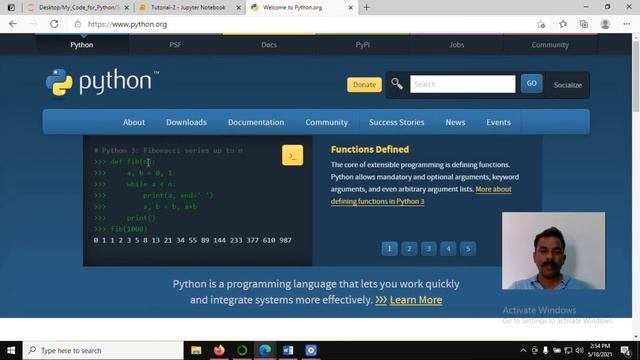Expand the Socialize menu
This screenshot has height=360, width=640.
[x=567, y=85]
